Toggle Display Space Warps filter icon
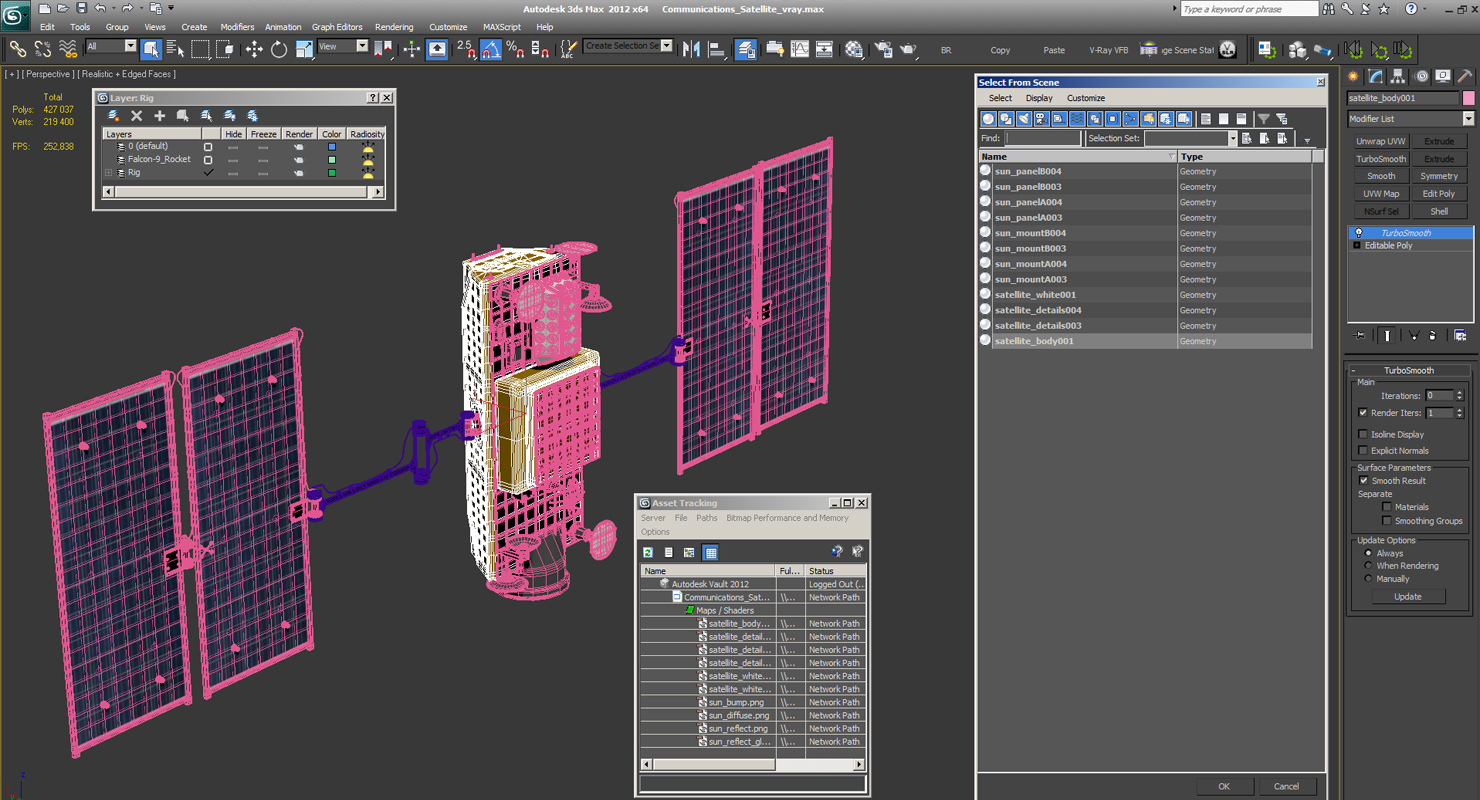1480x800 pixels. (1077, 119)
